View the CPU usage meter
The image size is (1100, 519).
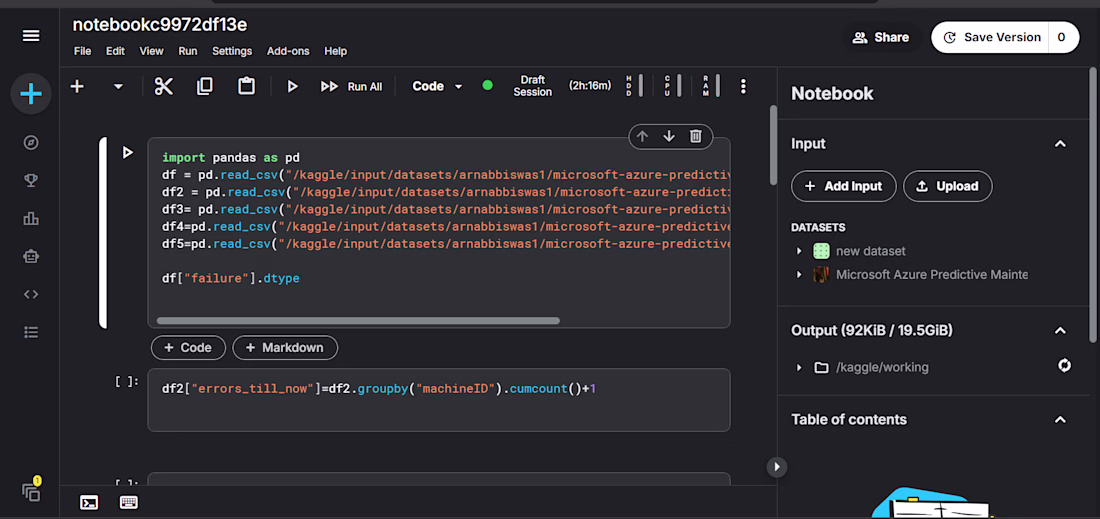(673, 86)
